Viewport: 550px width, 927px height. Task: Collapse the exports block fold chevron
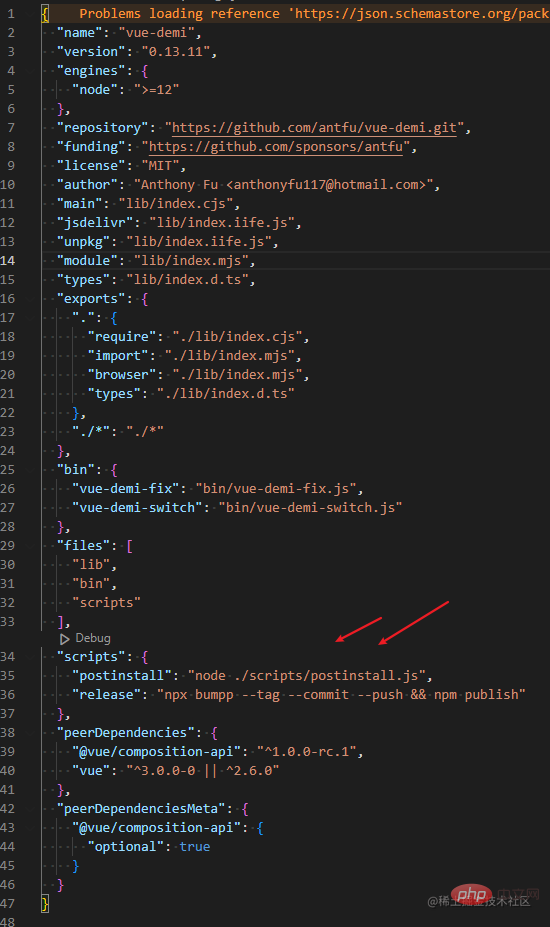(30, 299)
